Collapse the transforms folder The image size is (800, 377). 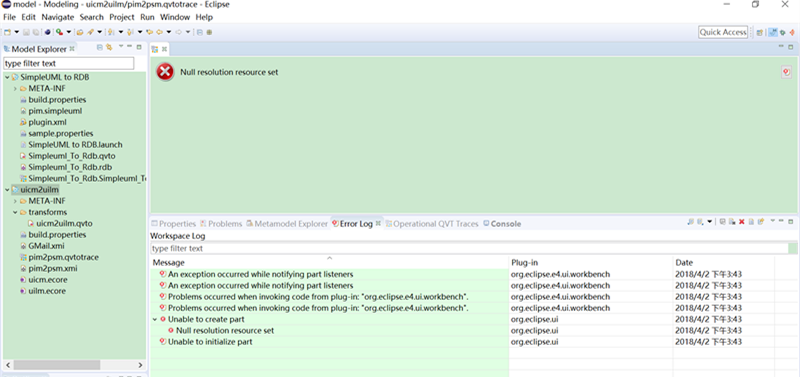15,212
